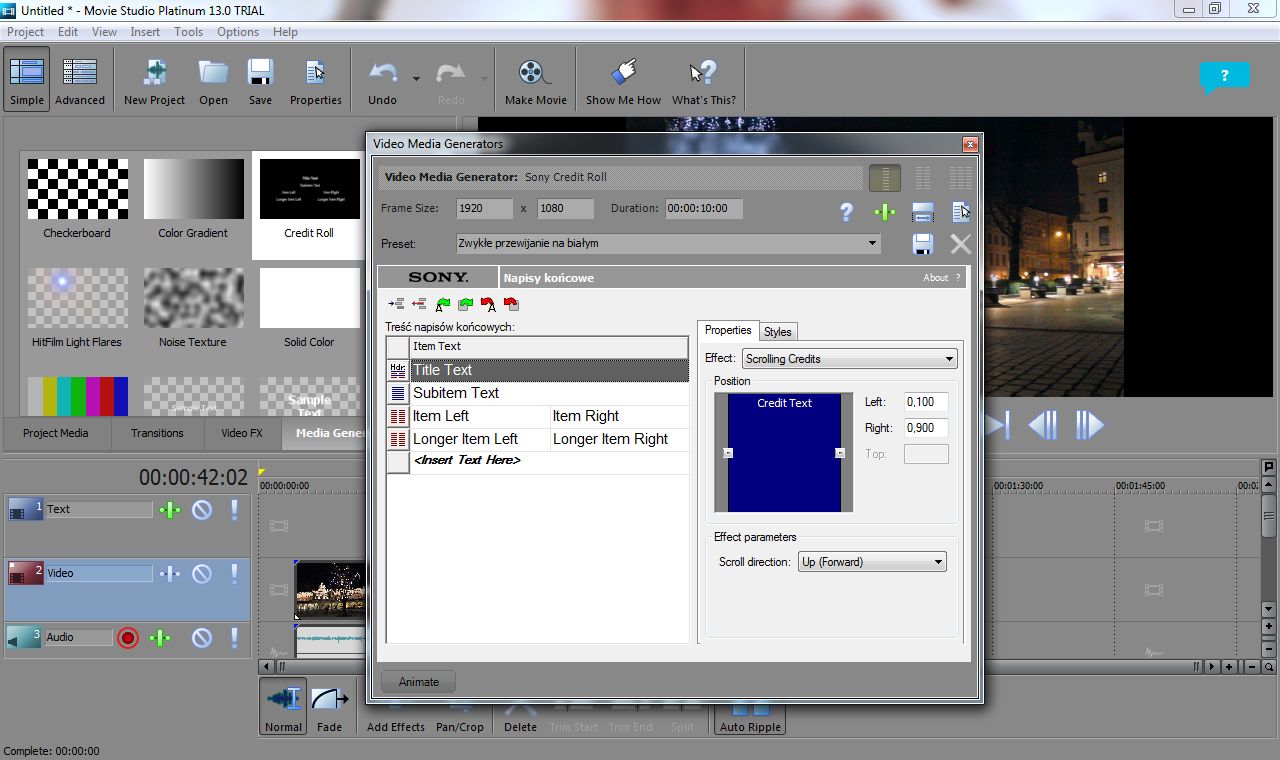This screenshot has height=760, width=1280.
Task: Arm the Audio track for recording
Action: point(127,638)
